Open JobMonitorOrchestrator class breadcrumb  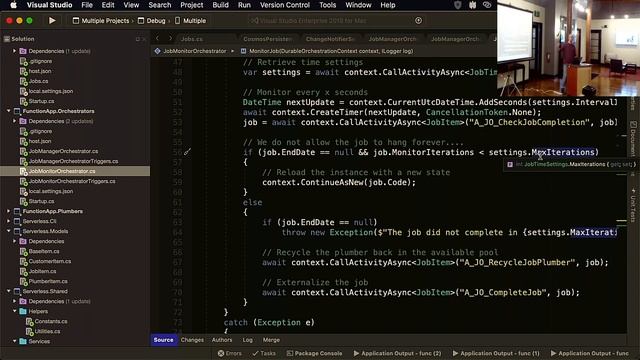(190, 51)
